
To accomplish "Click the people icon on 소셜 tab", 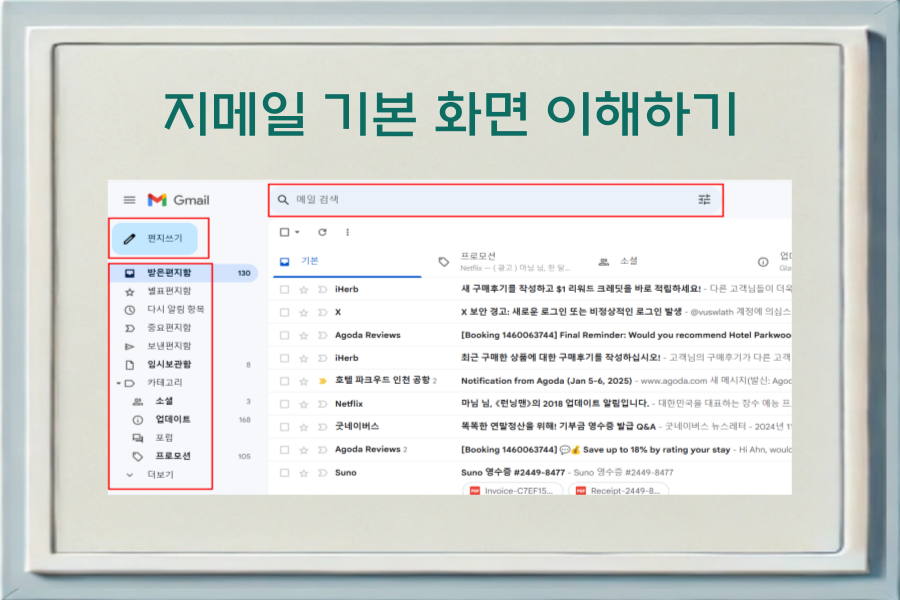I will (604, 262).
